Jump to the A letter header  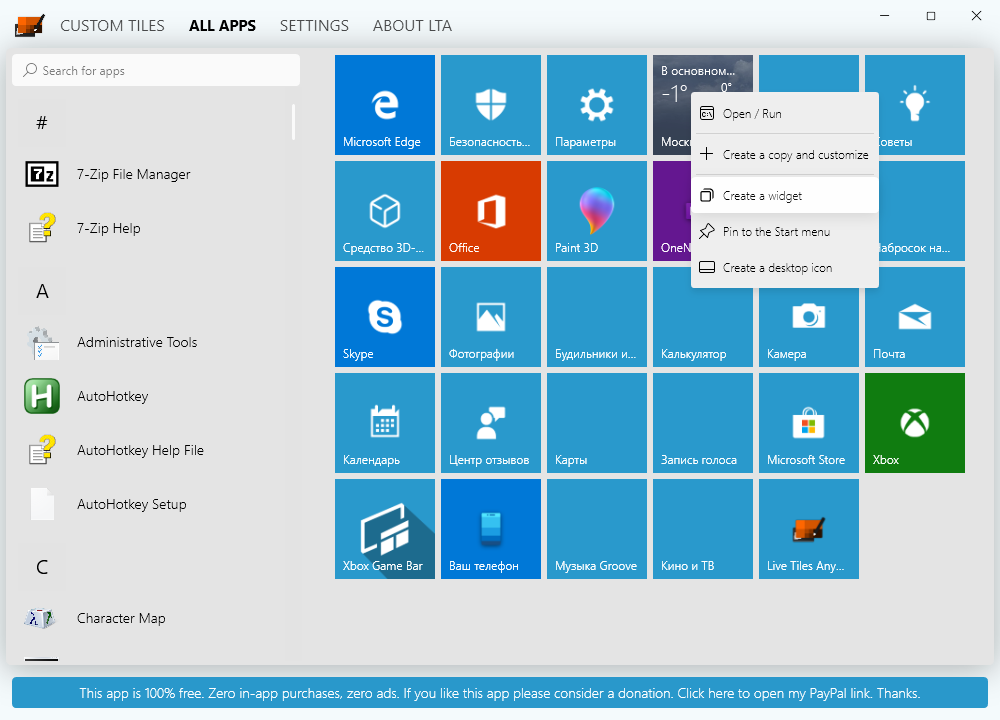[42, 291]
